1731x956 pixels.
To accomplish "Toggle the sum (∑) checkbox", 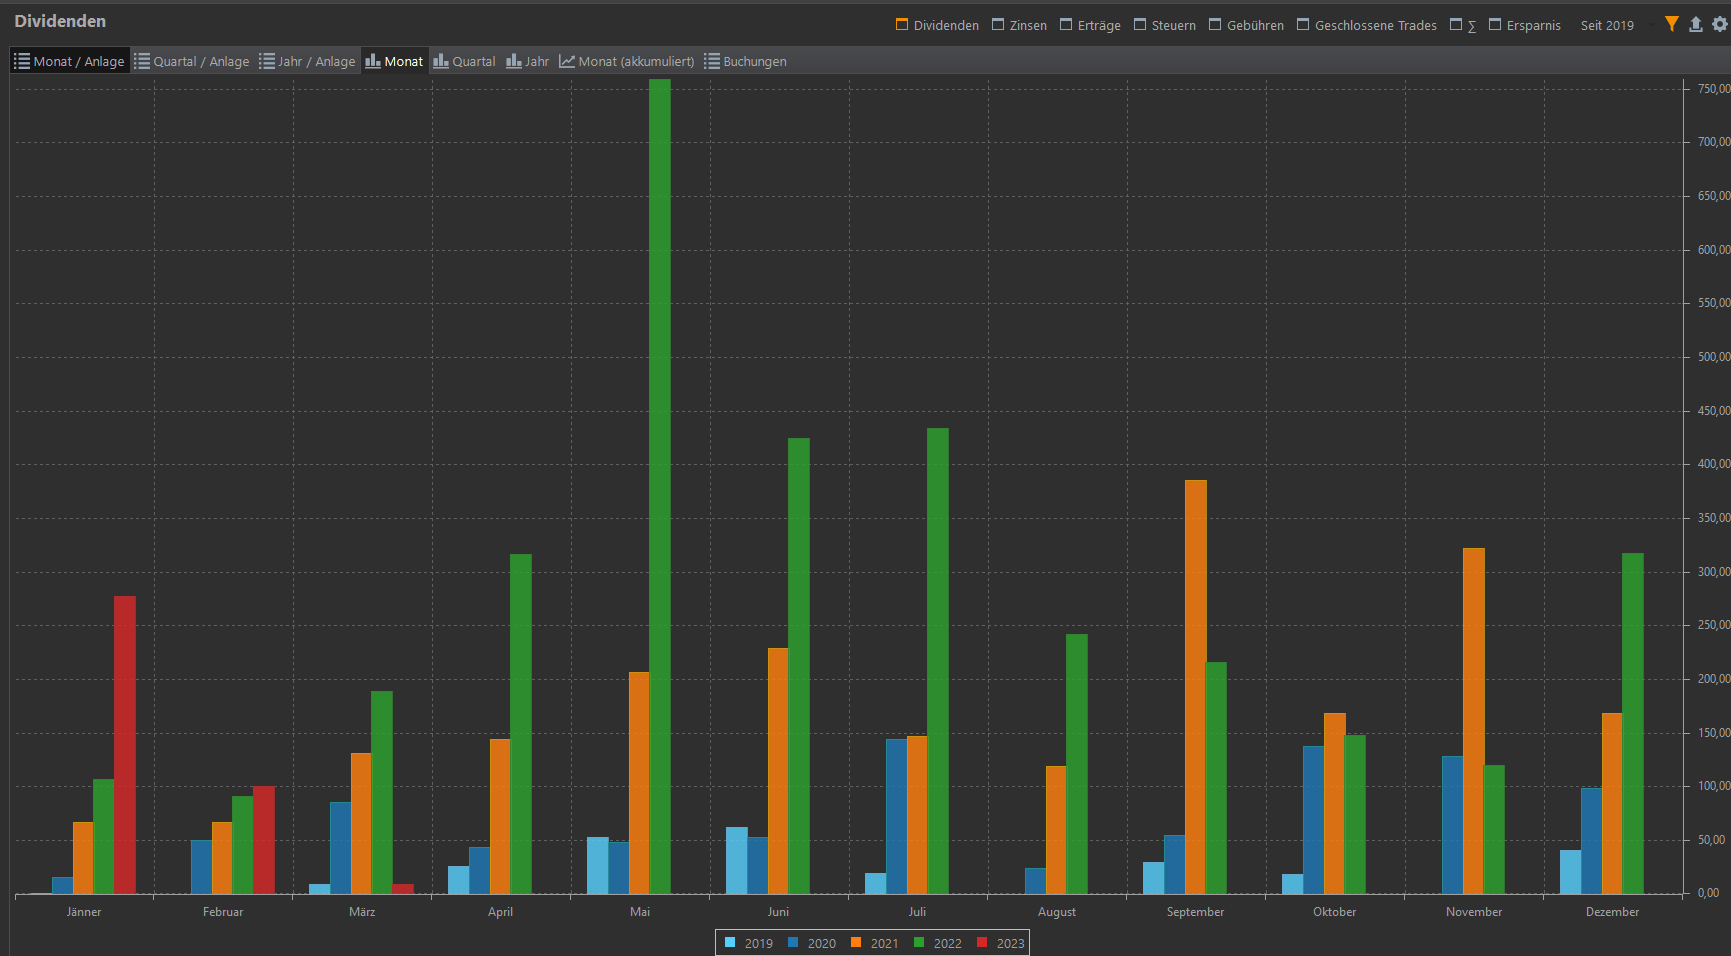I will point(1456,25).
